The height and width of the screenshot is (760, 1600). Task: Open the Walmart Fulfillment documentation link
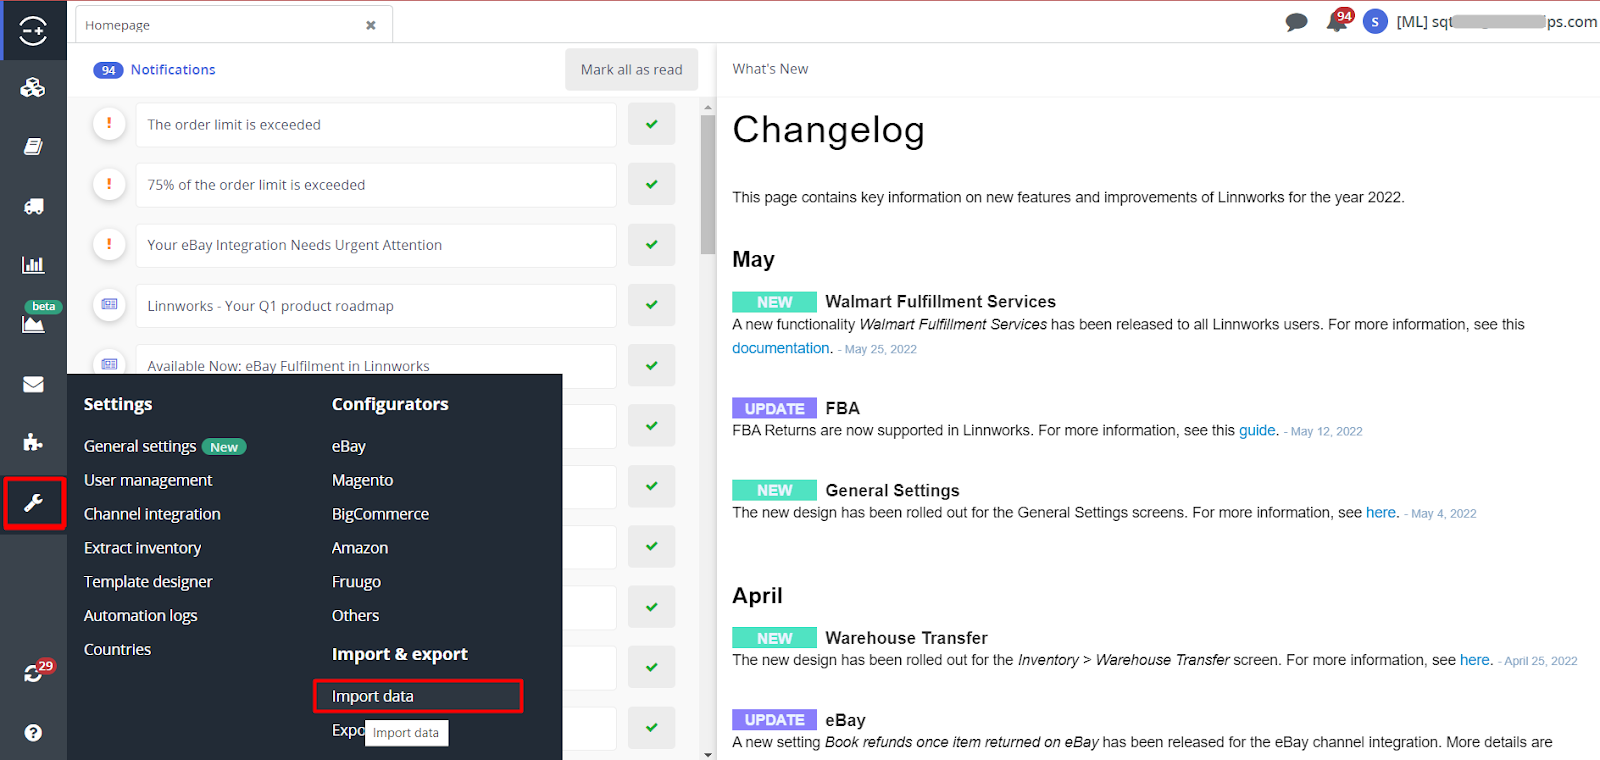(781, 348)
